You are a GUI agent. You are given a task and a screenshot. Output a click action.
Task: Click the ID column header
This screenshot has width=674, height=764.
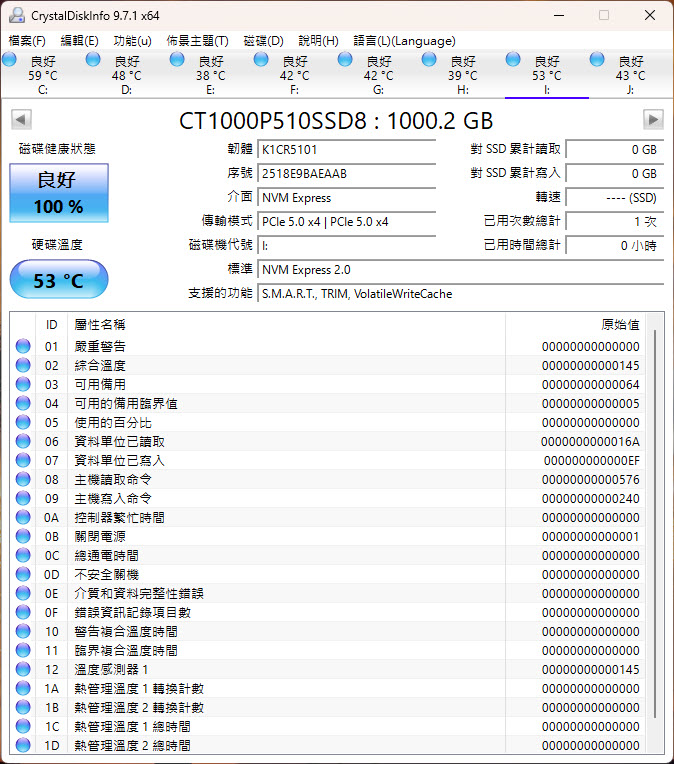(51, 325)
